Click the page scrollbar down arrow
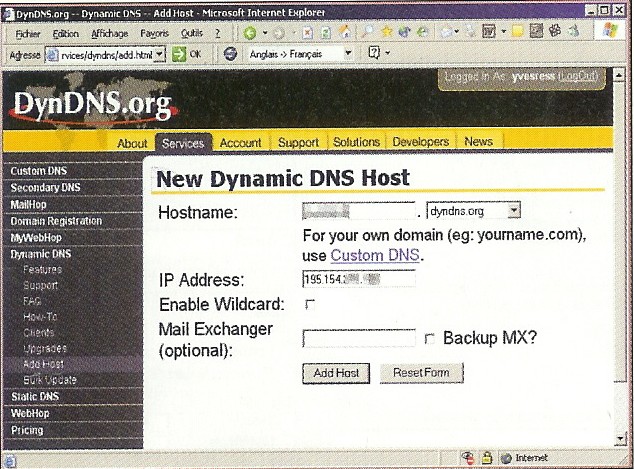The image size is (634, 469). click(621, 438)
